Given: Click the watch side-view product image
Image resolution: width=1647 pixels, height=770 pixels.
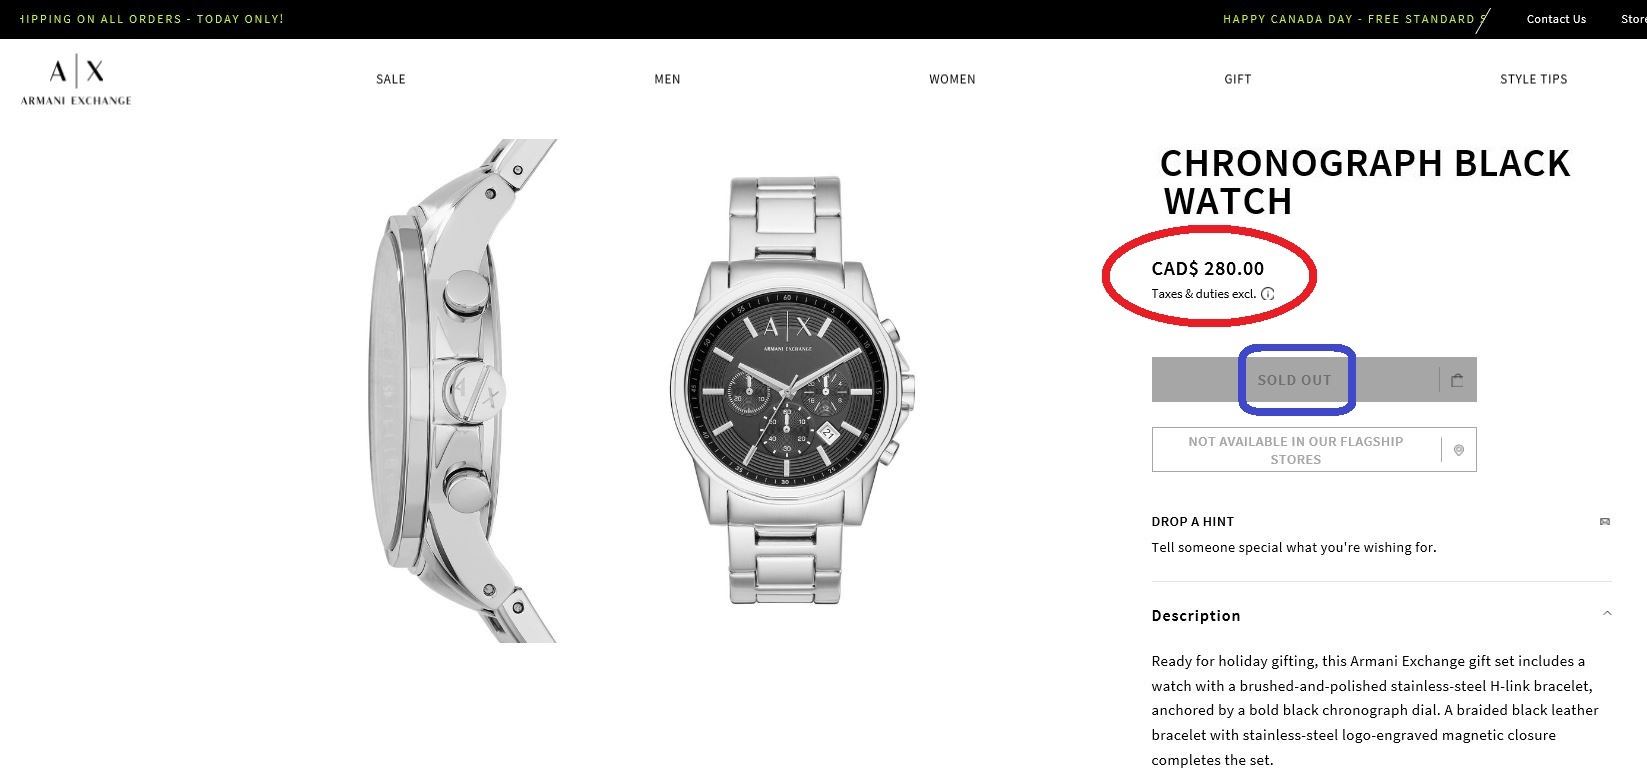Looking at the screenshot, I should point(460,390).
